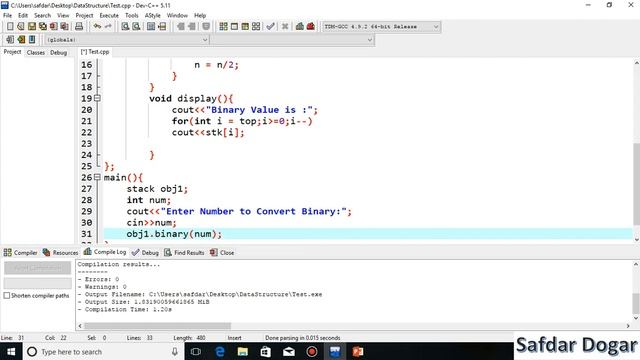Open PowerPoint from taskbar
This screenshot has width=640, height=360.
coord(358,351)
